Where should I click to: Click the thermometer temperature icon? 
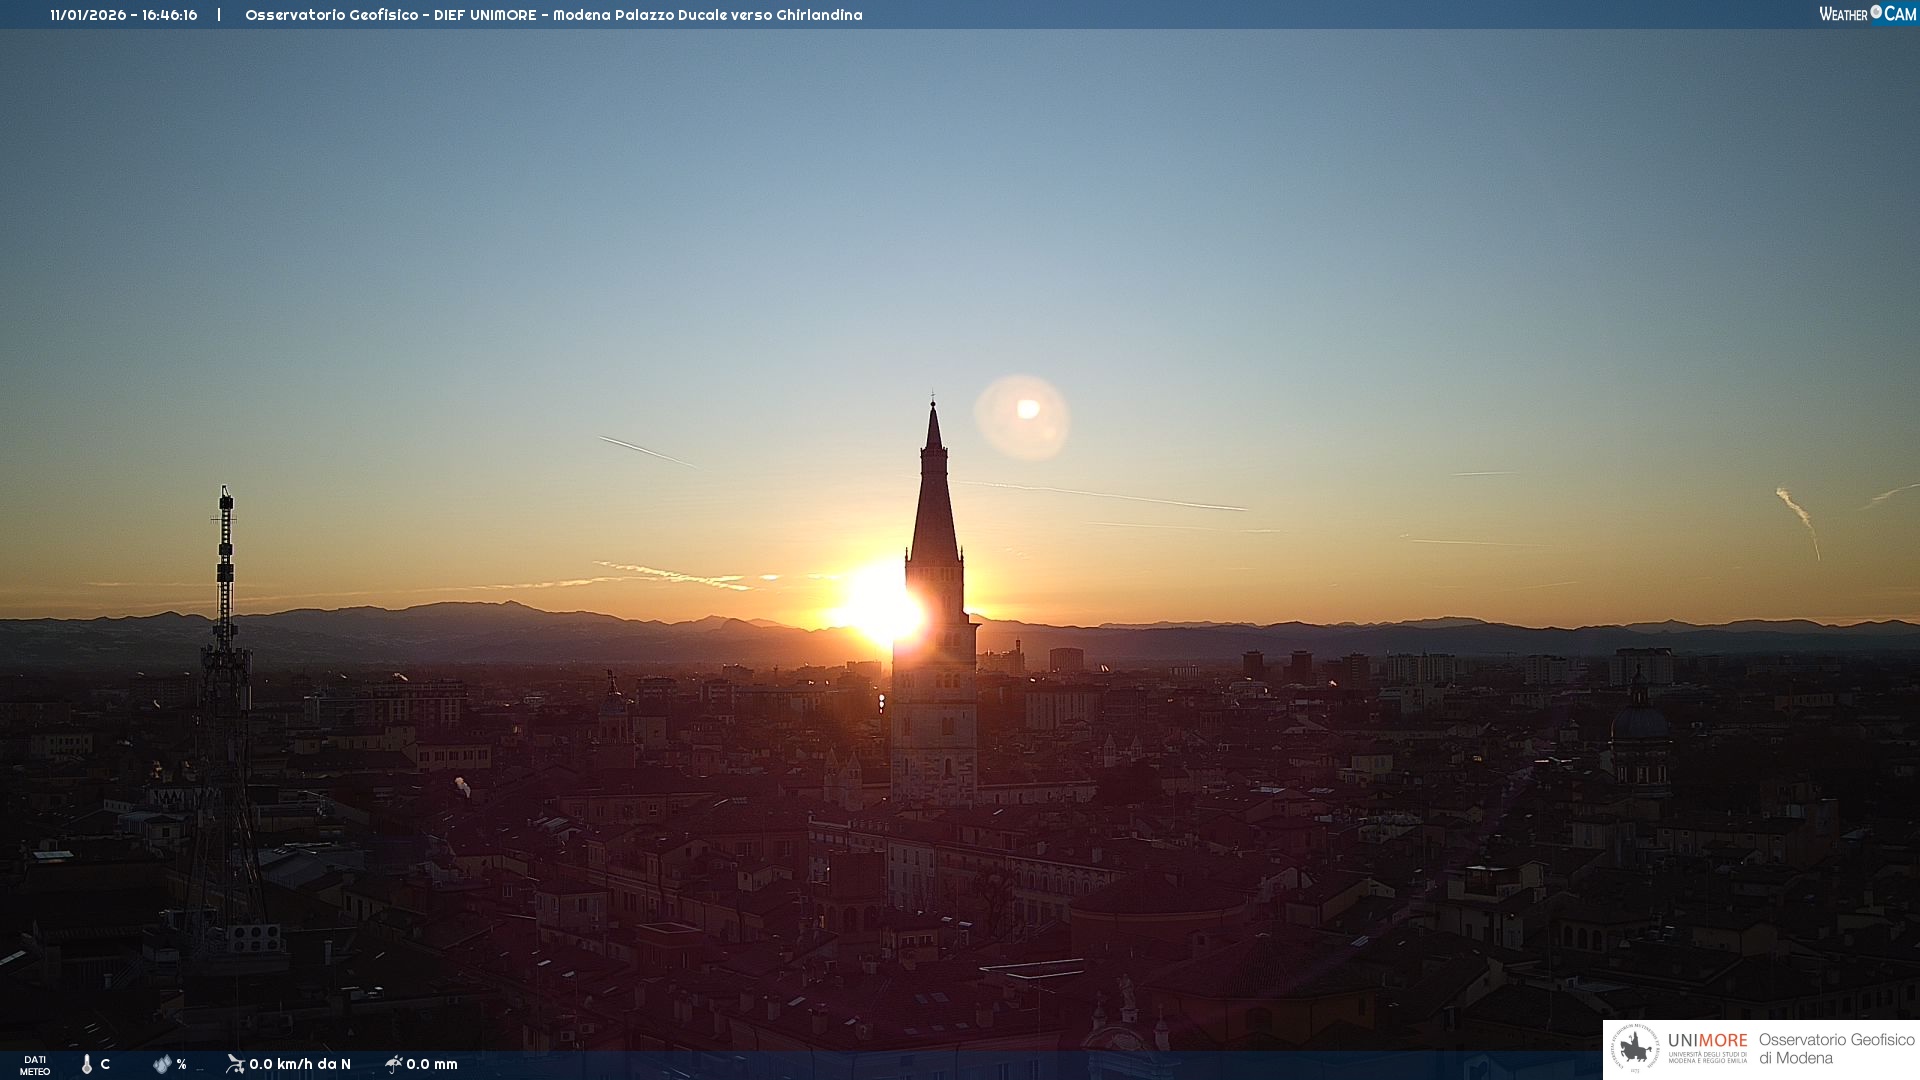tap(87, 1064)
